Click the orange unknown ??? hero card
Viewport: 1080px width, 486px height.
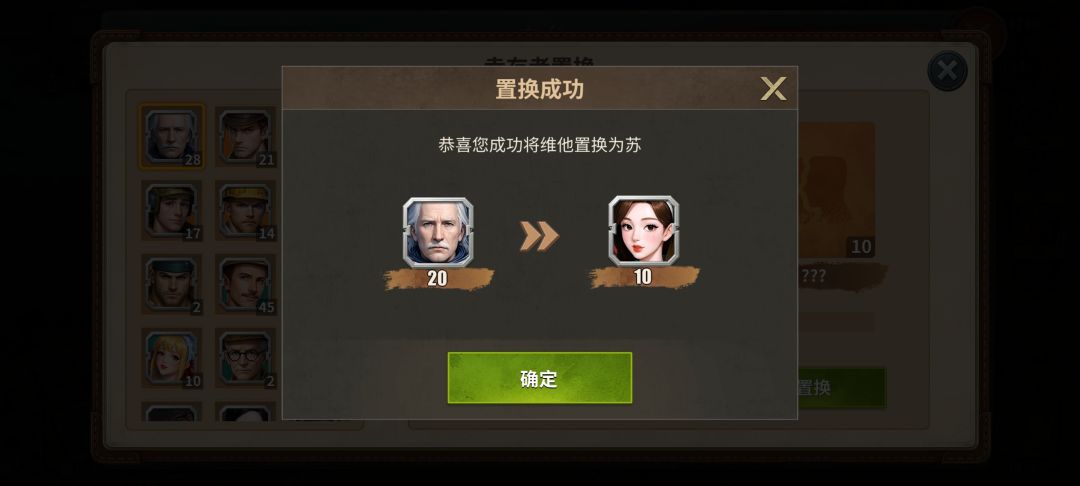[x=836, y=191]
